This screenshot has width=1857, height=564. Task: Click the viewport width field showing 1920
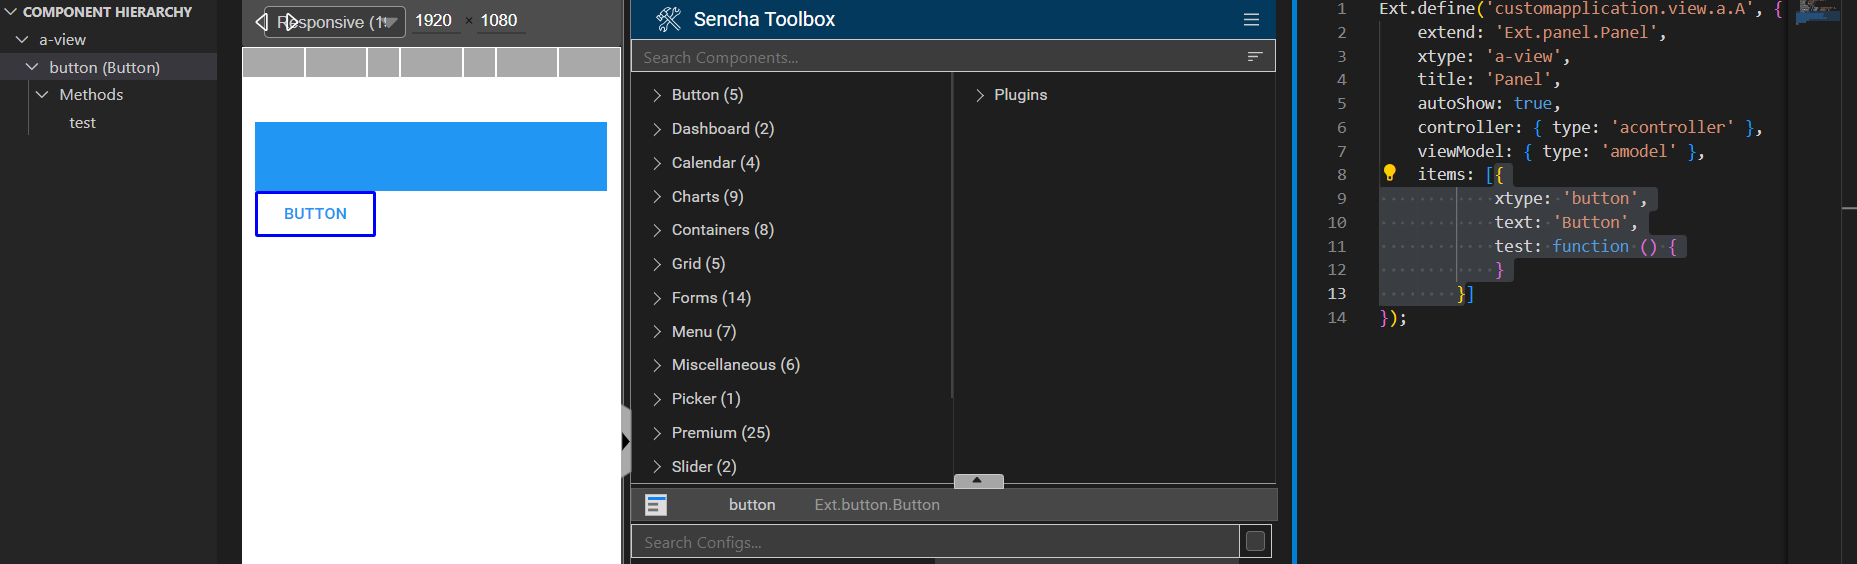433,21
